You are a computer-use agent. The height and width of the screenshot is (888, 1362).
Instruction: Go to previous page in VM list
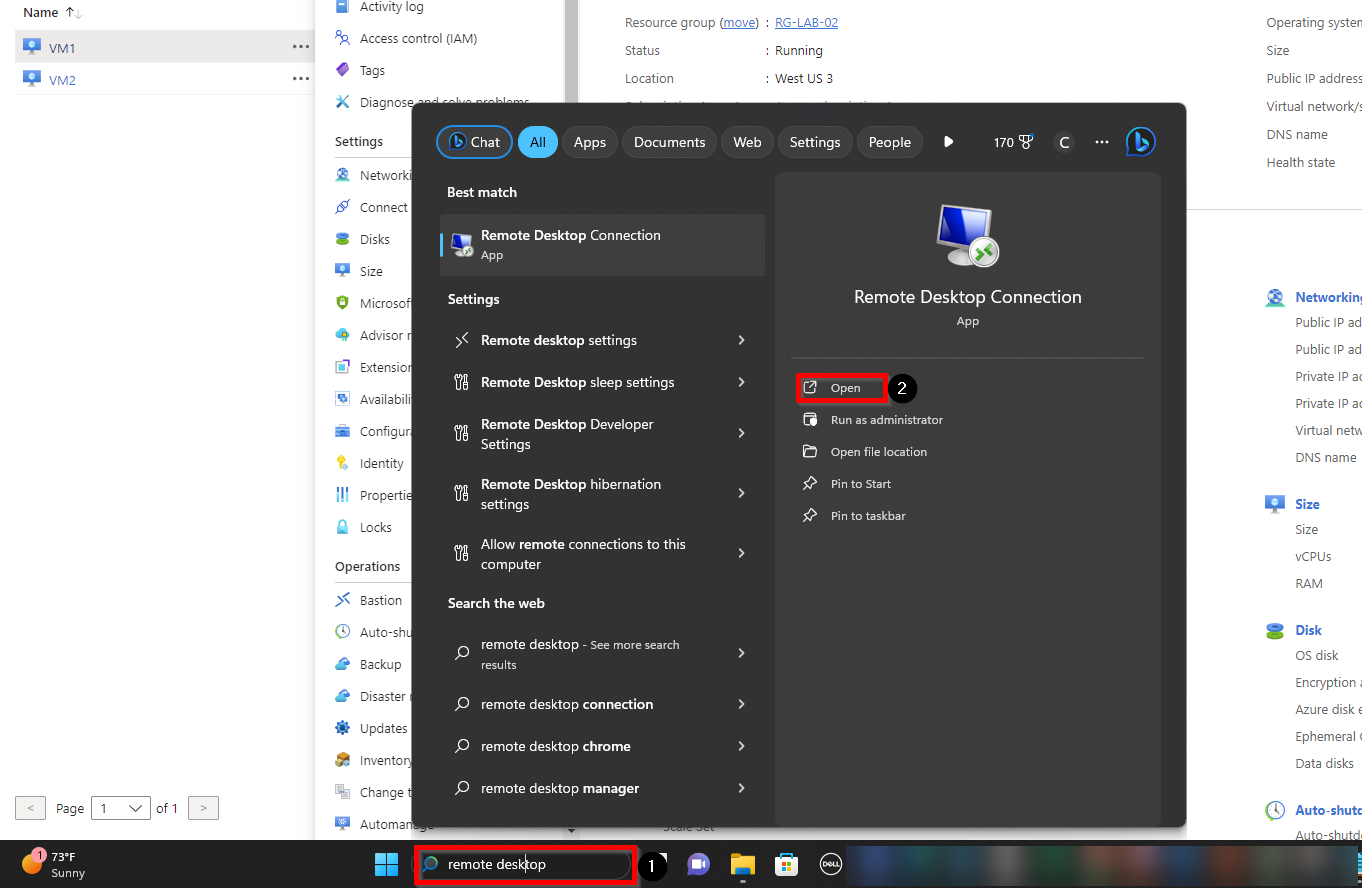pyautogui.click(x=31, y=808)
